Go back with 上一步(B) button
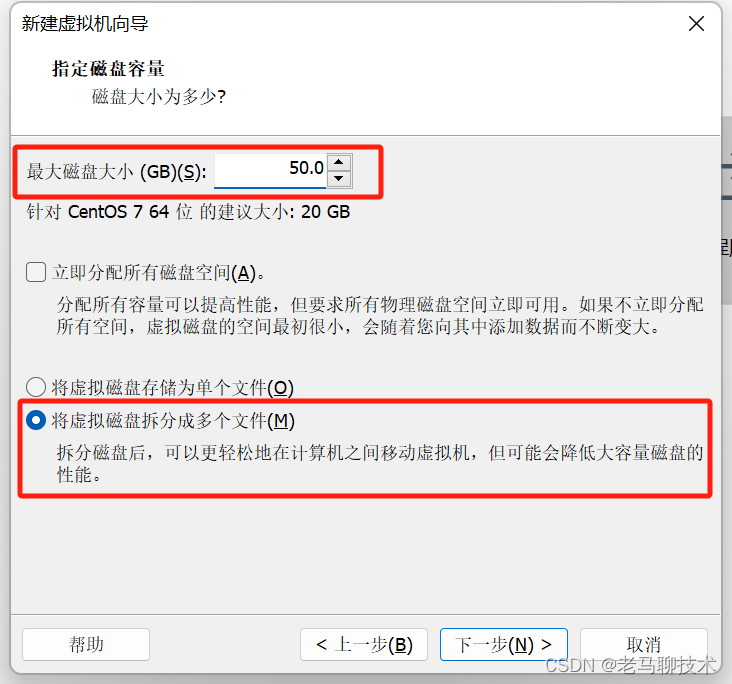 tap(364, 644)
